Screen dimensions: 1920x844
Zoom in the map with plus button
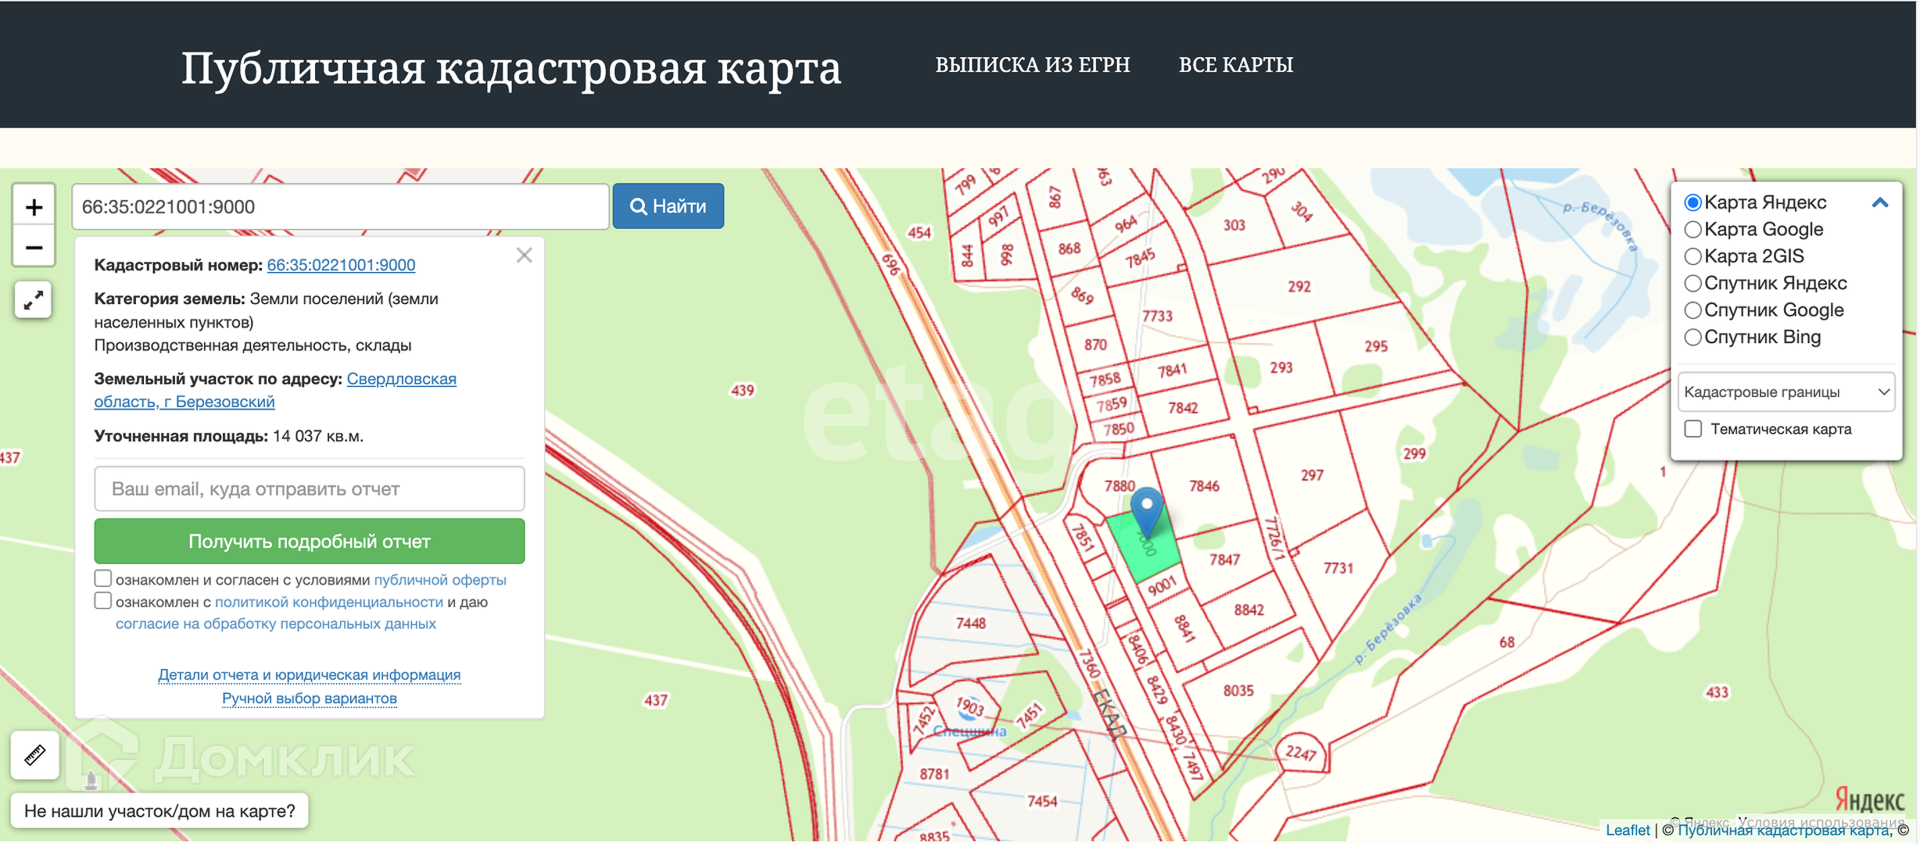click(x=34, y=206)
